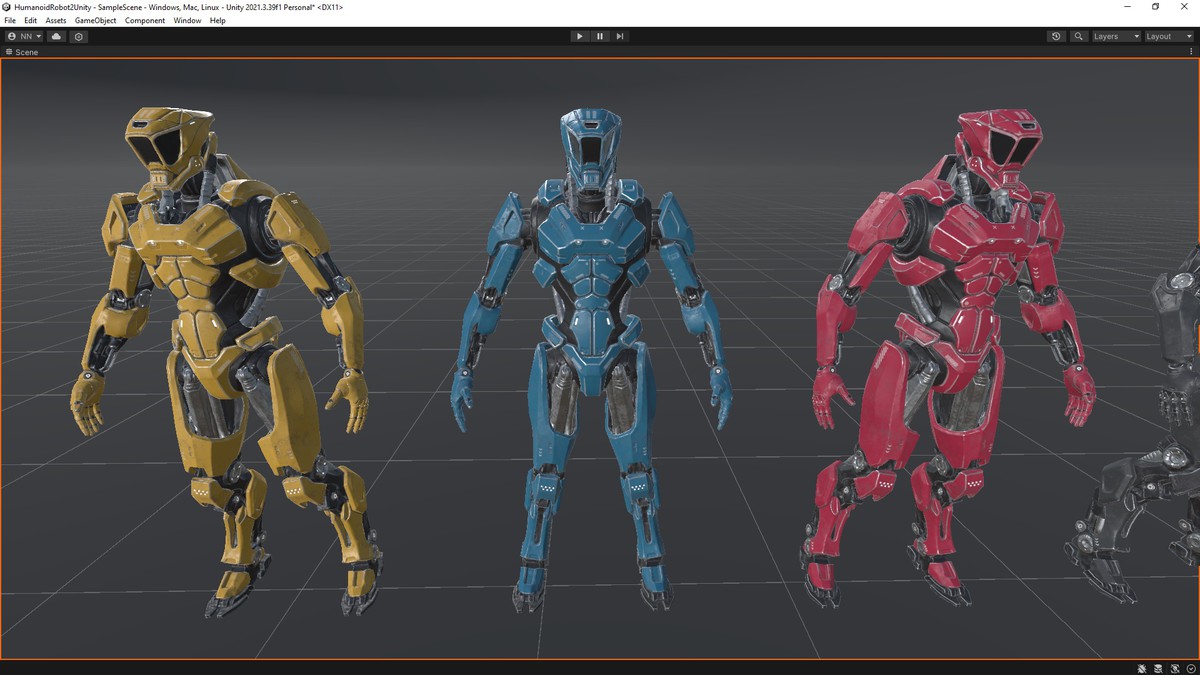The image size is (1200, 675).
Task: Click the bug debugger icon in status bar
Action: tap(1141, 668)
